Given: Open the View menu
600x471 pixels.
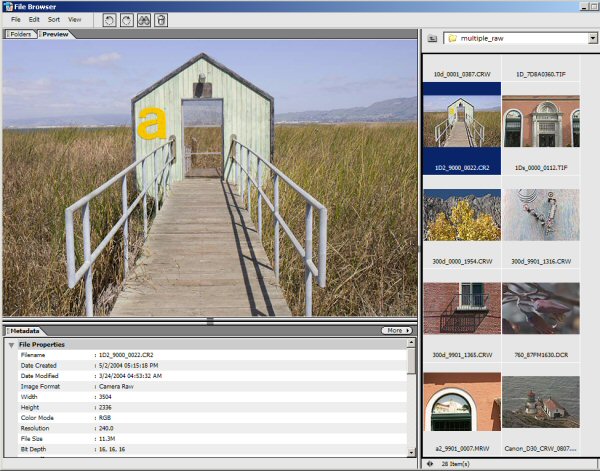Looking at the screenshot, I should pos(75,20).
